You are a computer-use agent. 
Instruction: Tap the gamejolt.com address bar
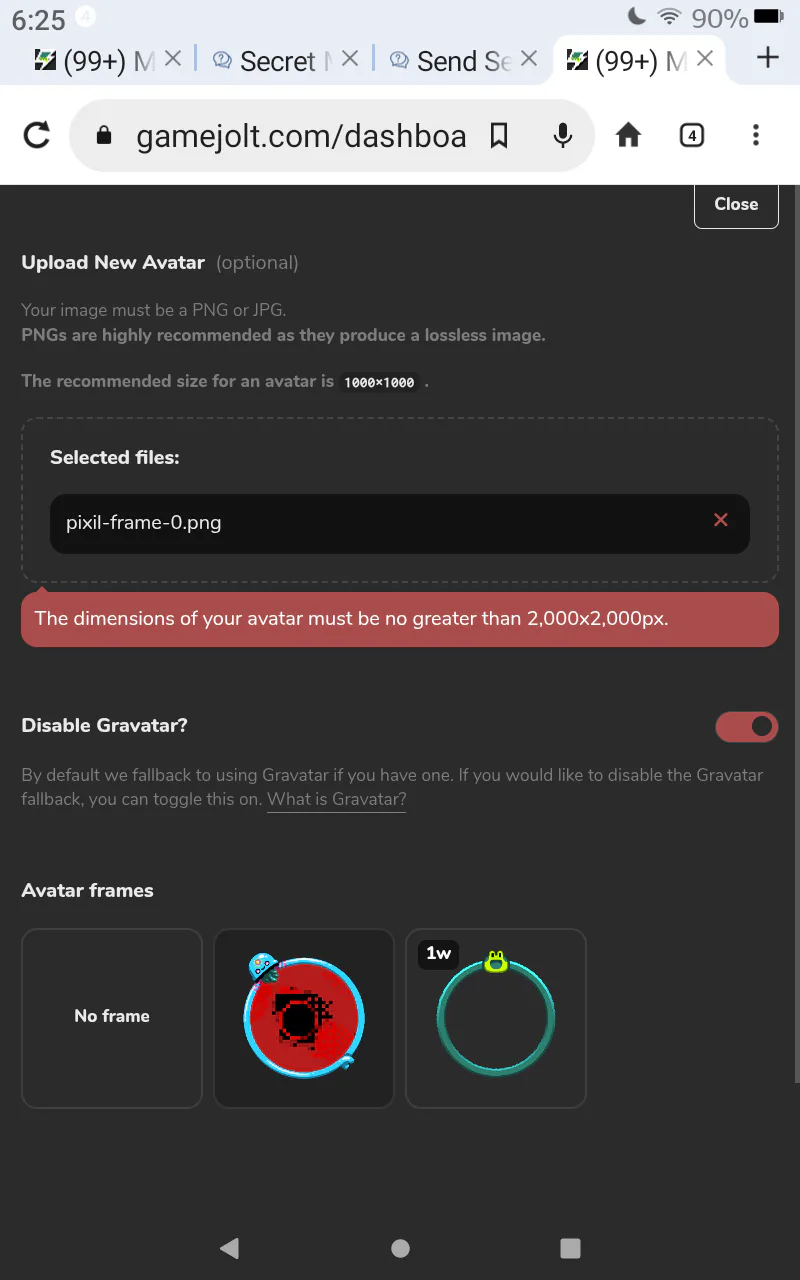(x=300, y=135)
